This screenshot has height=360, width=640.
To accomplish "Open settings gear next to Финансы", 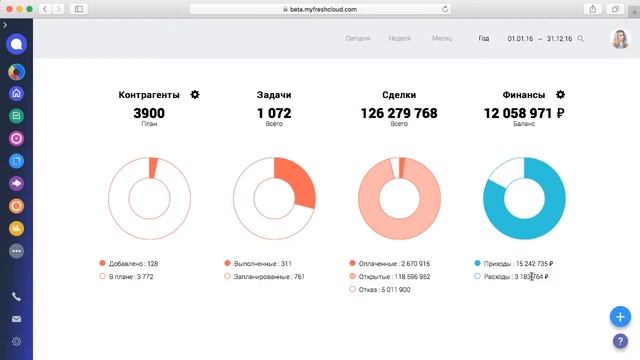I will [560, 95].
